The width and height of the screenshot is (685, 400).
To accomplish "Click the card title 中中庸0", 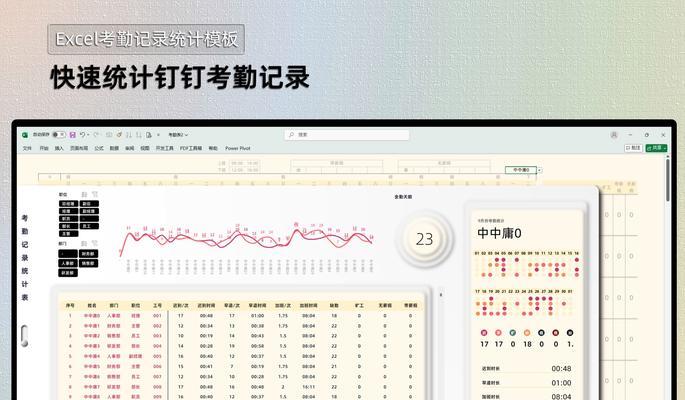I will pyautogui.click(x=499, y=233).
